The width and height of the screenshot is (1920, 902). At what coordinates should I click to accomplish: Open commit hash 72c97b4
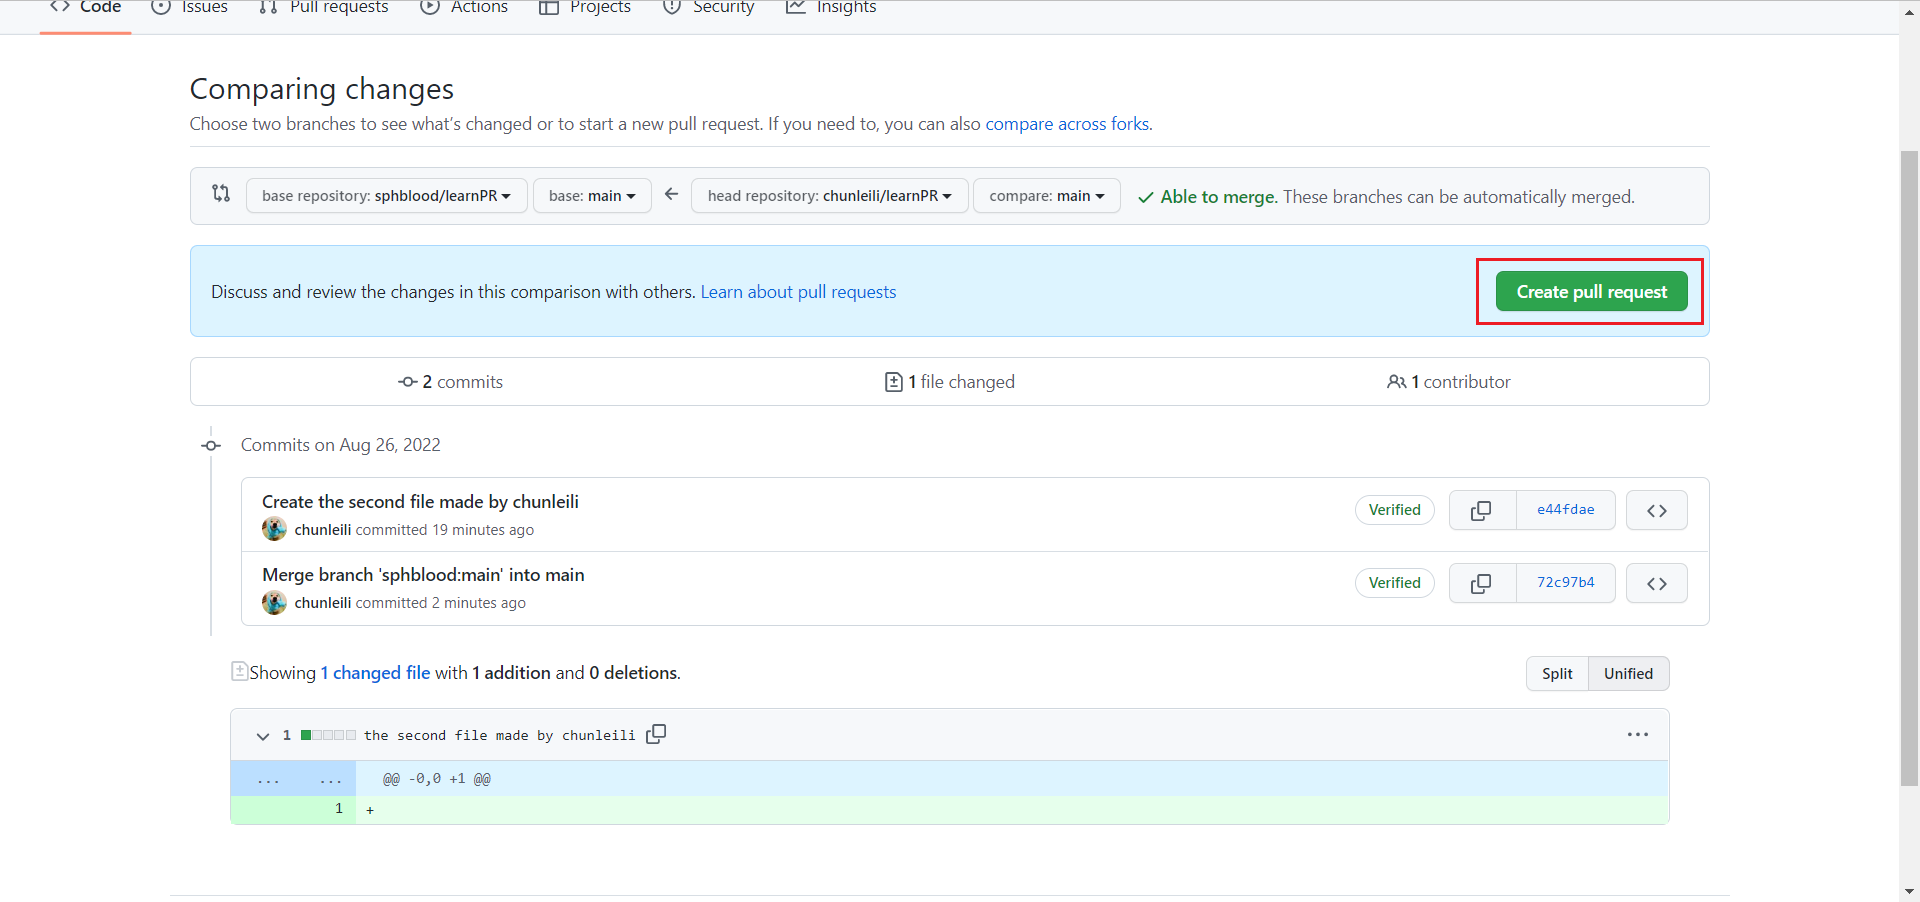(x=1566, y=583)
